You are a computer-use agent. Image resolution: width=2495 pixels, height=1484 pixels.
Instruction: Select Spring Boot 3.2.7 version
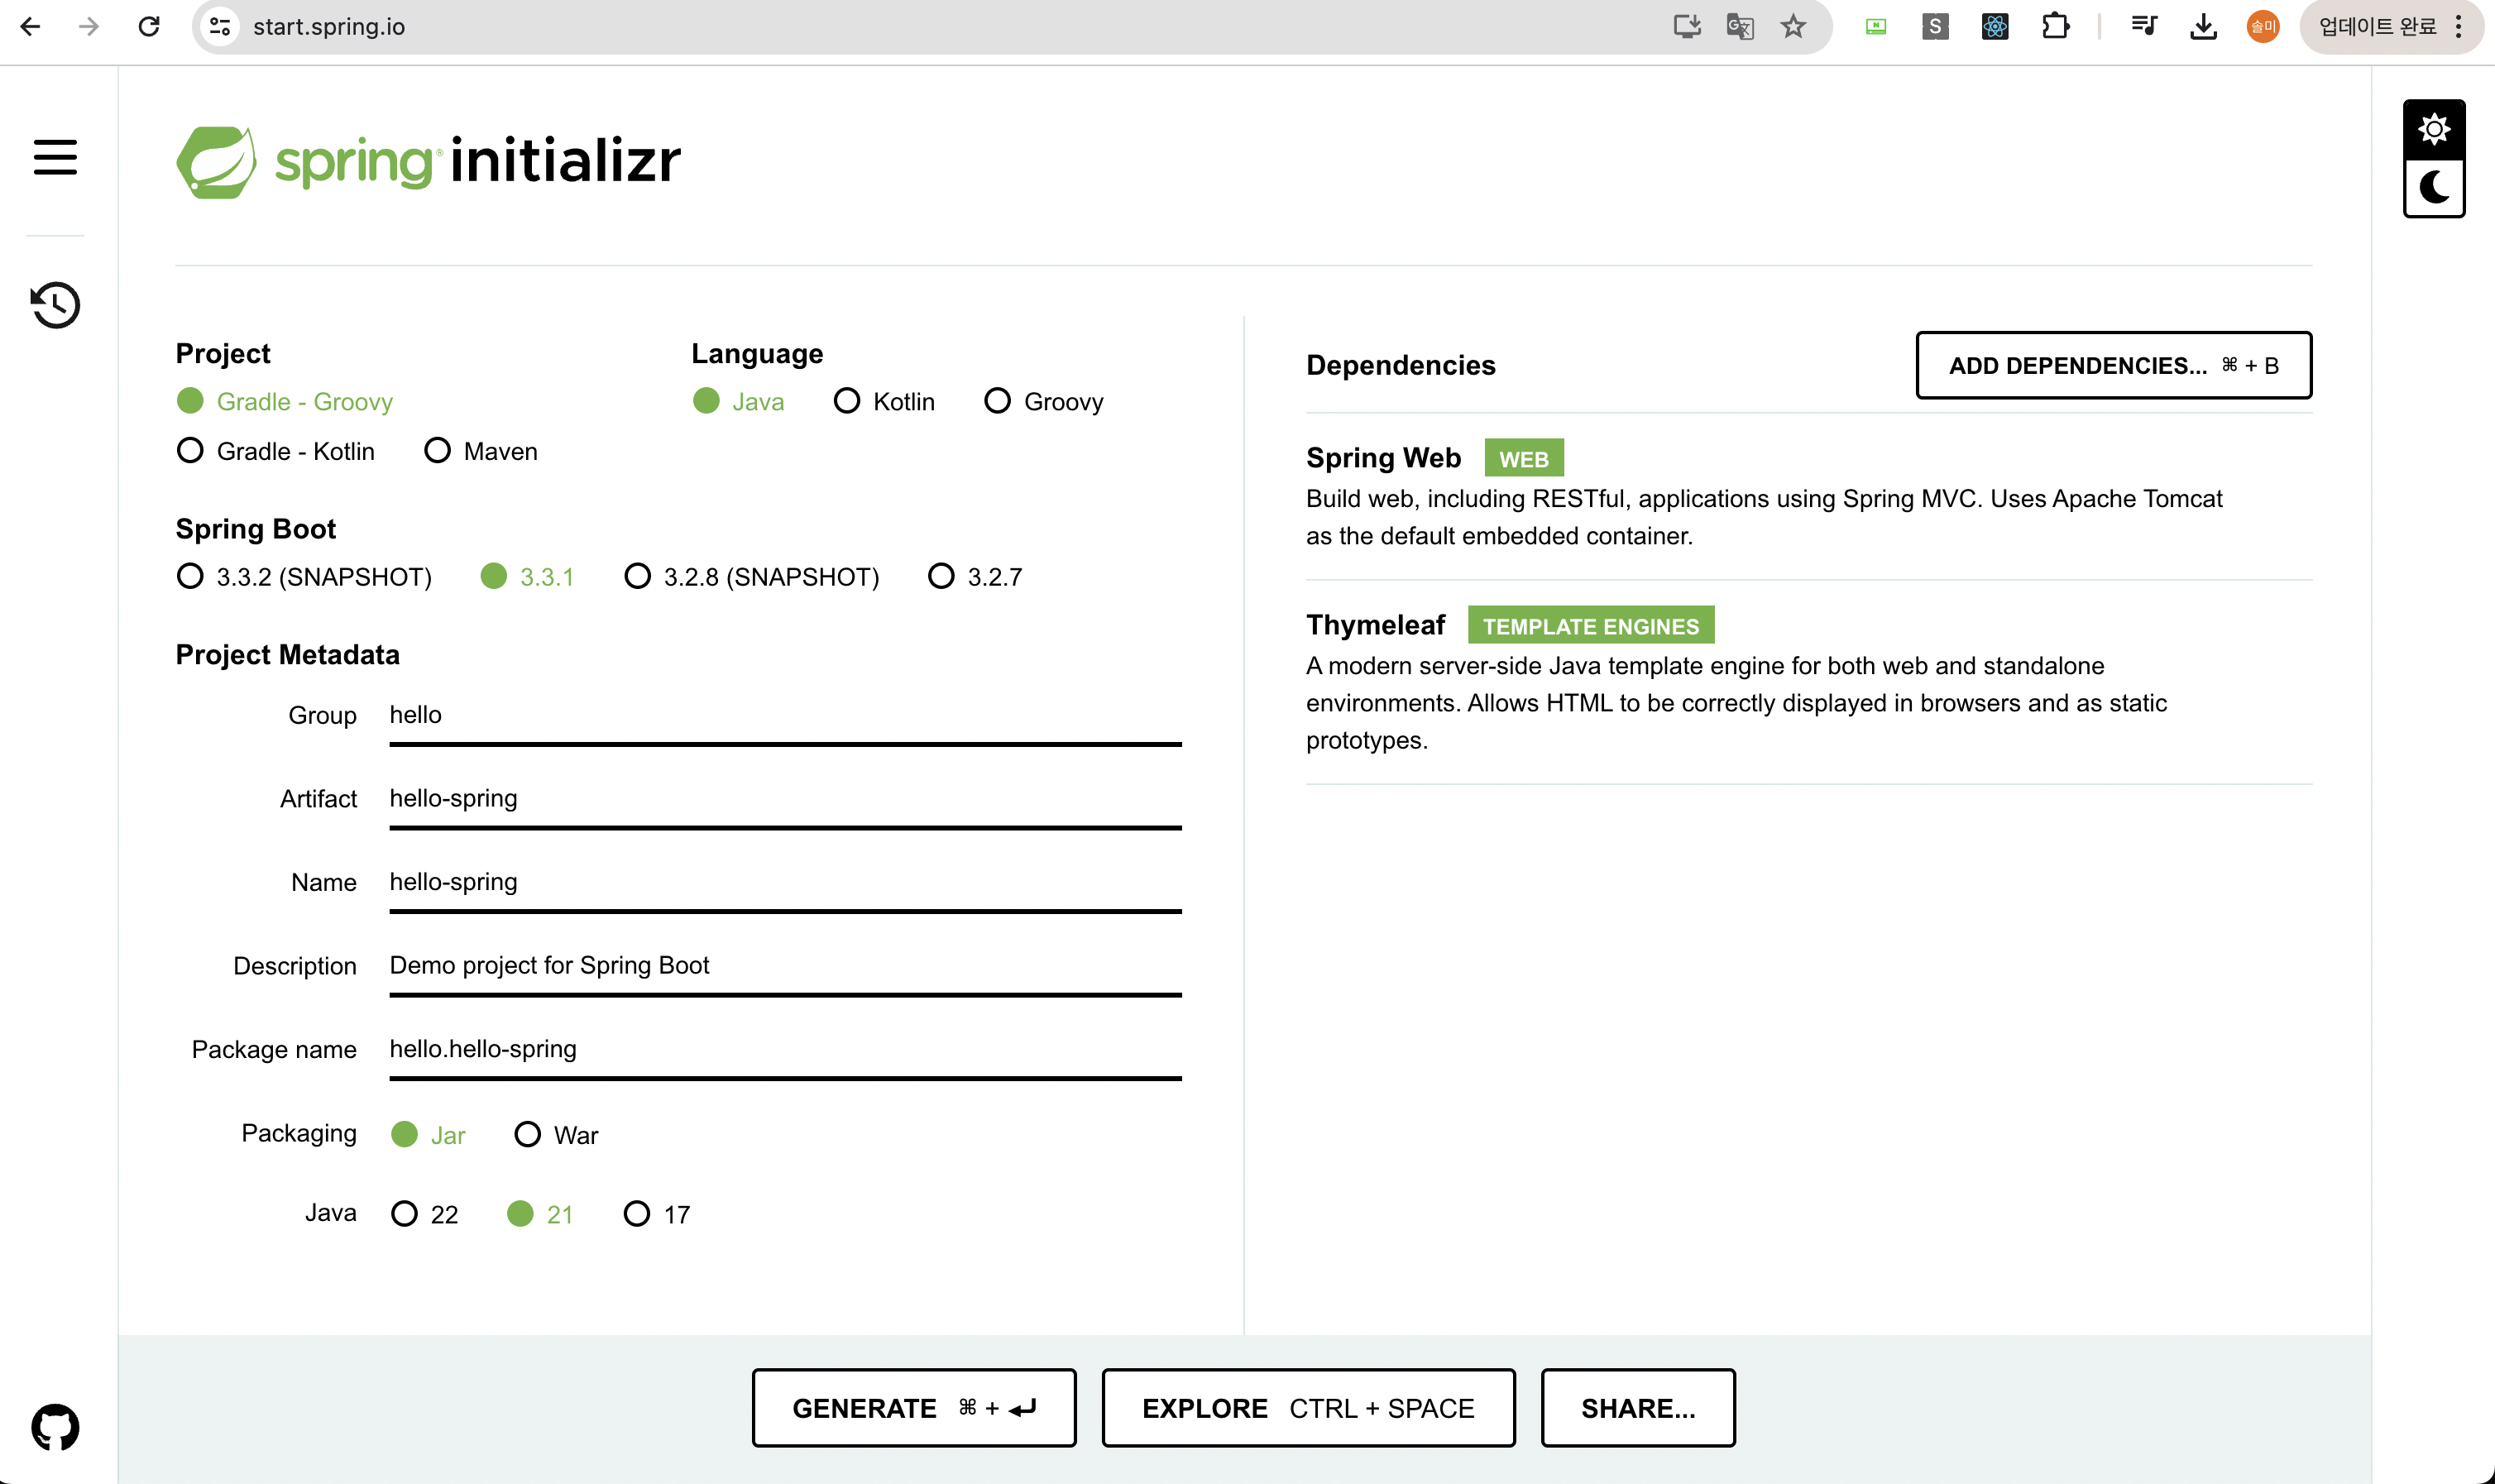(941, 576)
